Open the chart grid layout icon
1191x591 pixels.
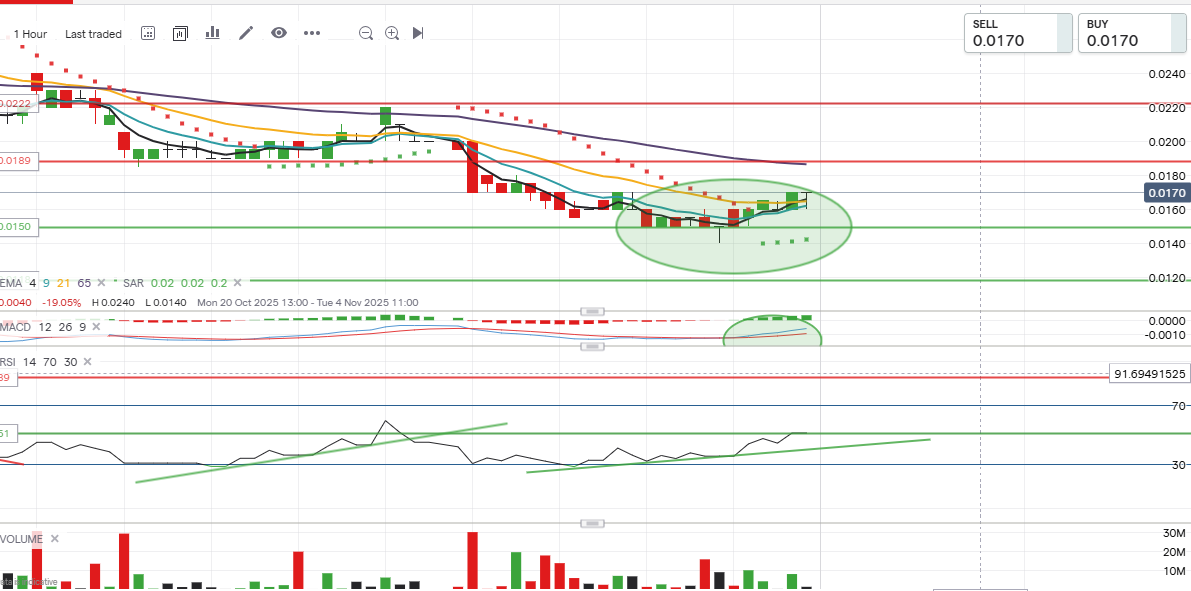tap(148, 33)
